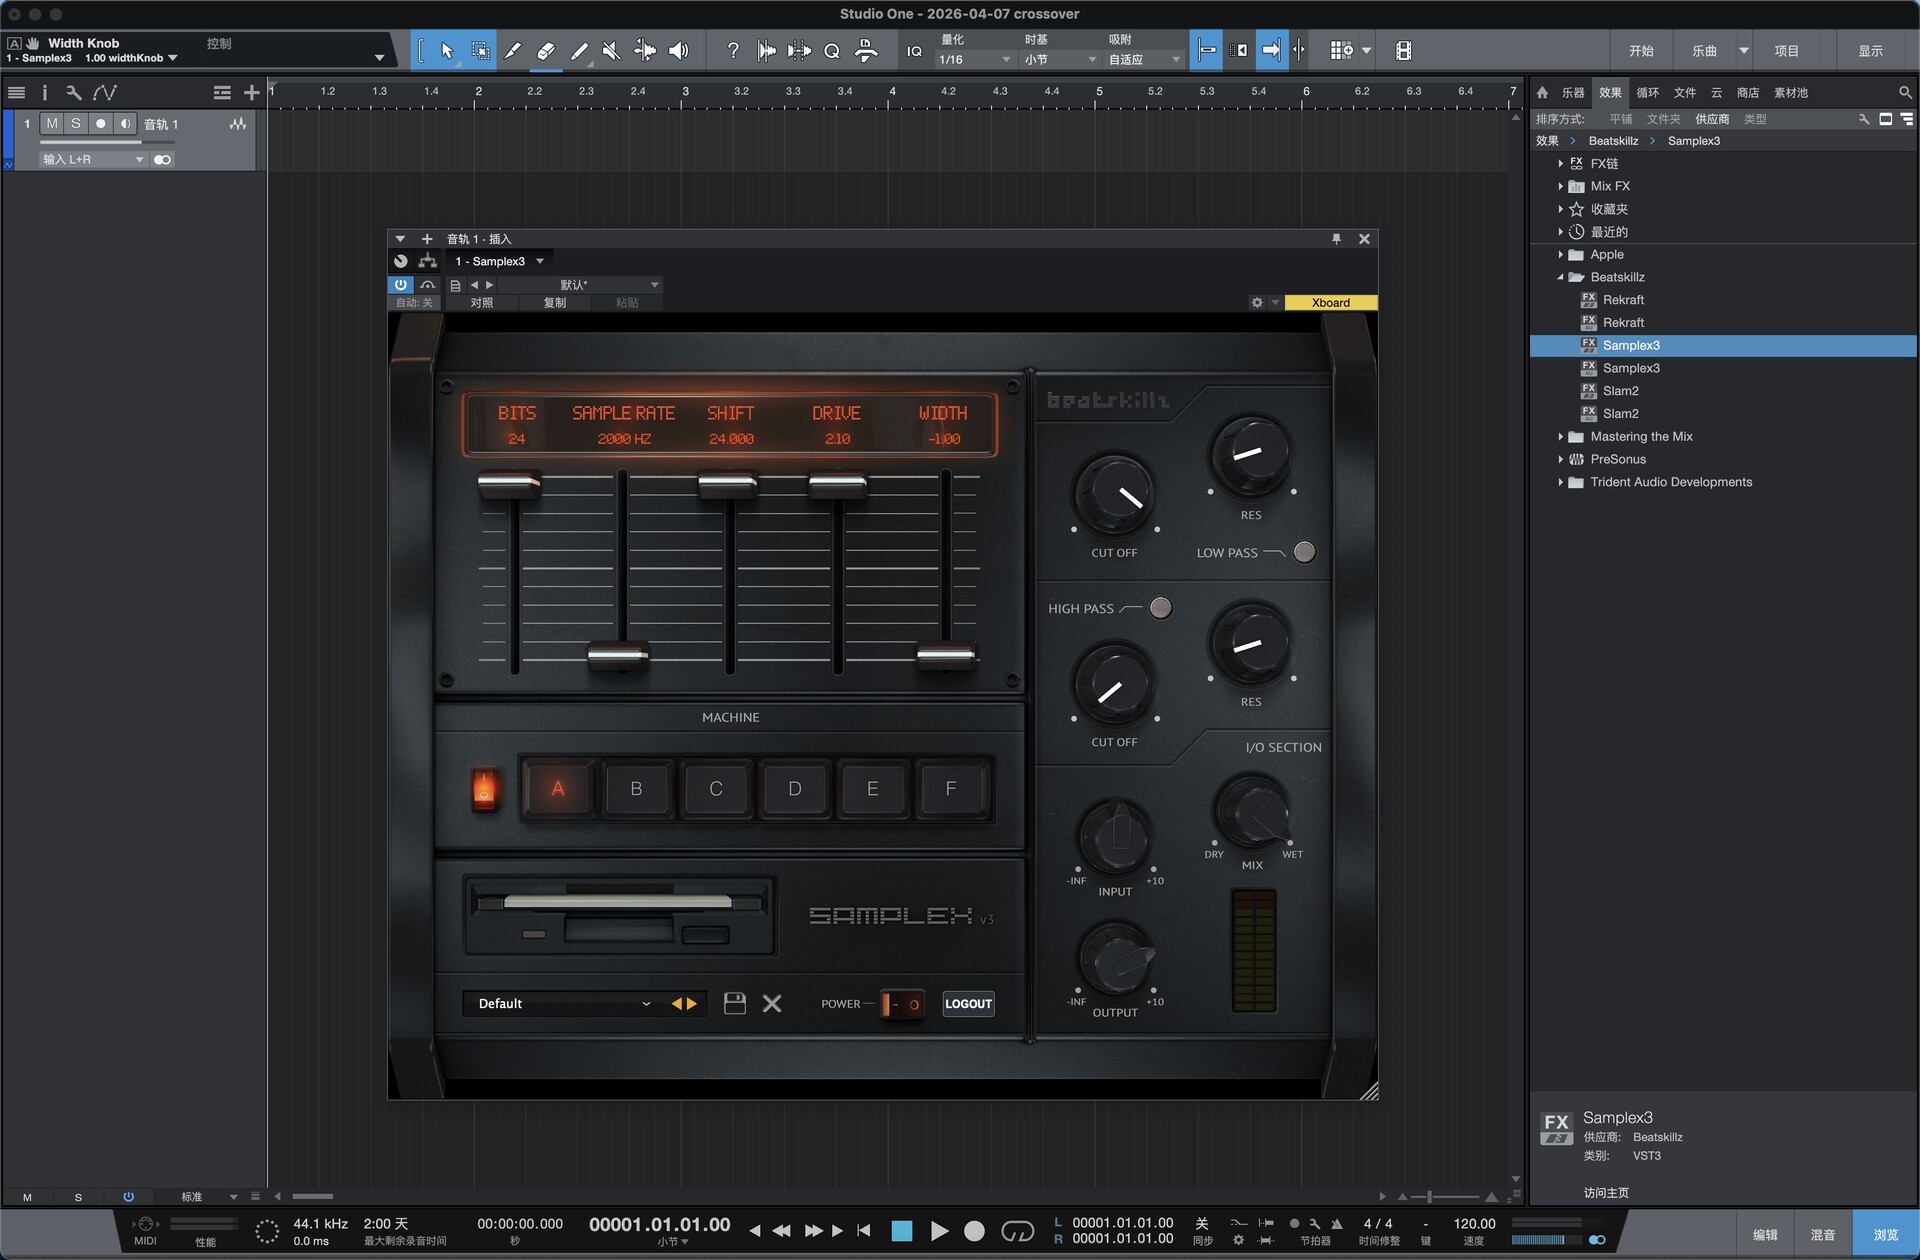Image resolution: width=1920 pixels, height=1260 pixels.
Task: Click the LOGOUT button in Samplex
Action: point(967,1003)
